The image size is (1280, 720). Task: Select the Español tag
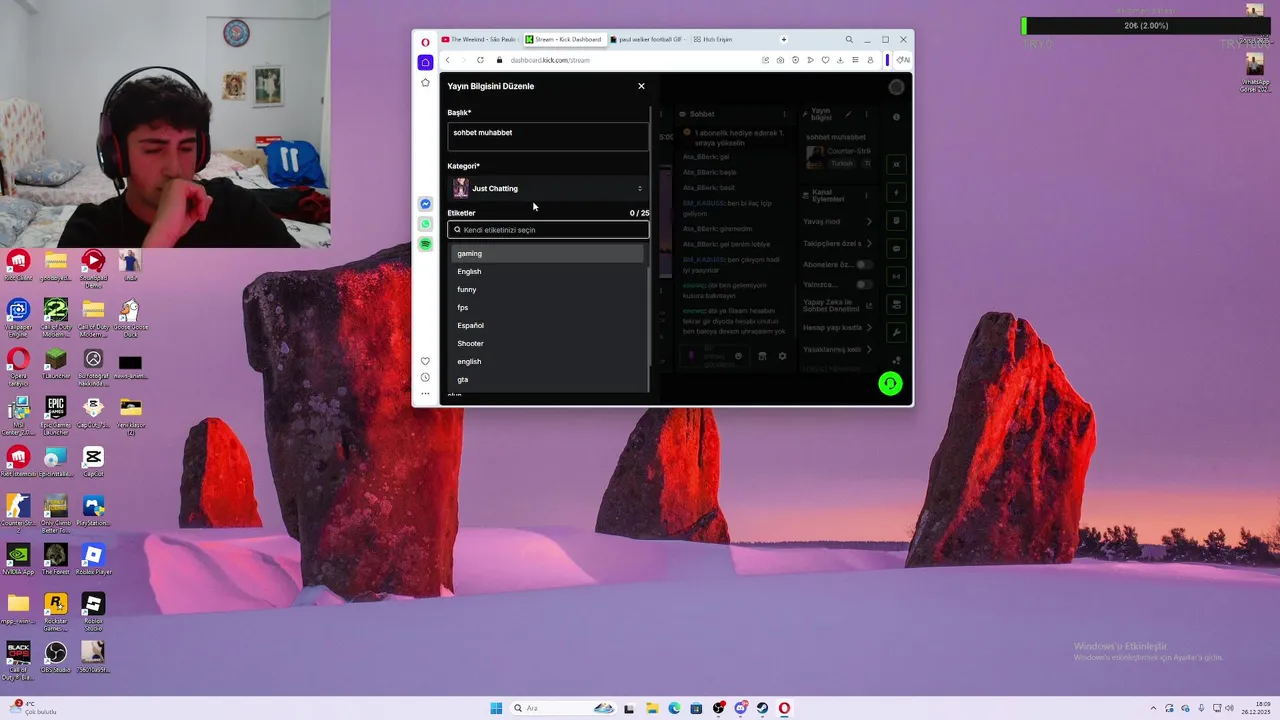[546, 326]
